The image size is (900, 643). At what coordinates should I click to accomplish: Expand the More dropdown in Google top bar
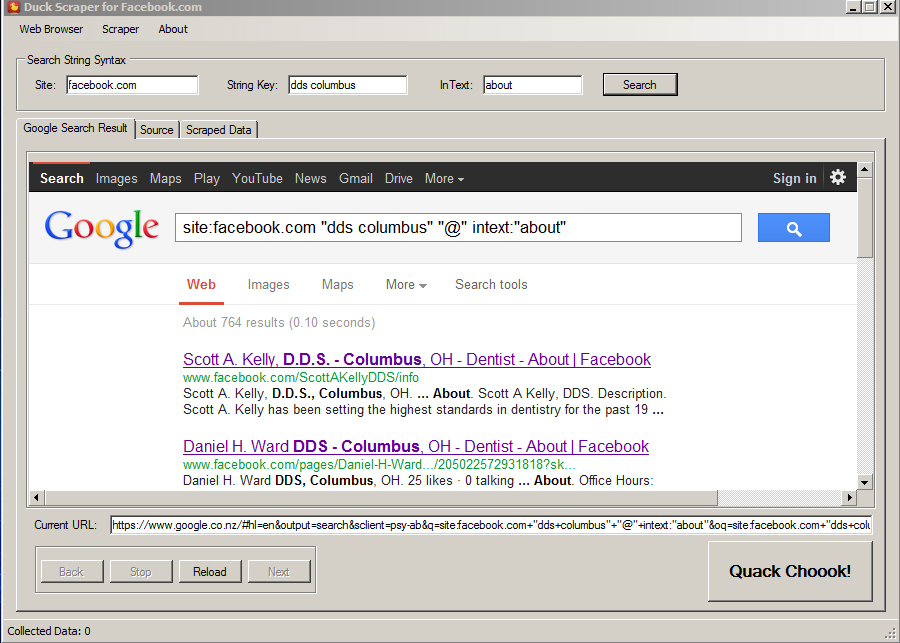444,179
